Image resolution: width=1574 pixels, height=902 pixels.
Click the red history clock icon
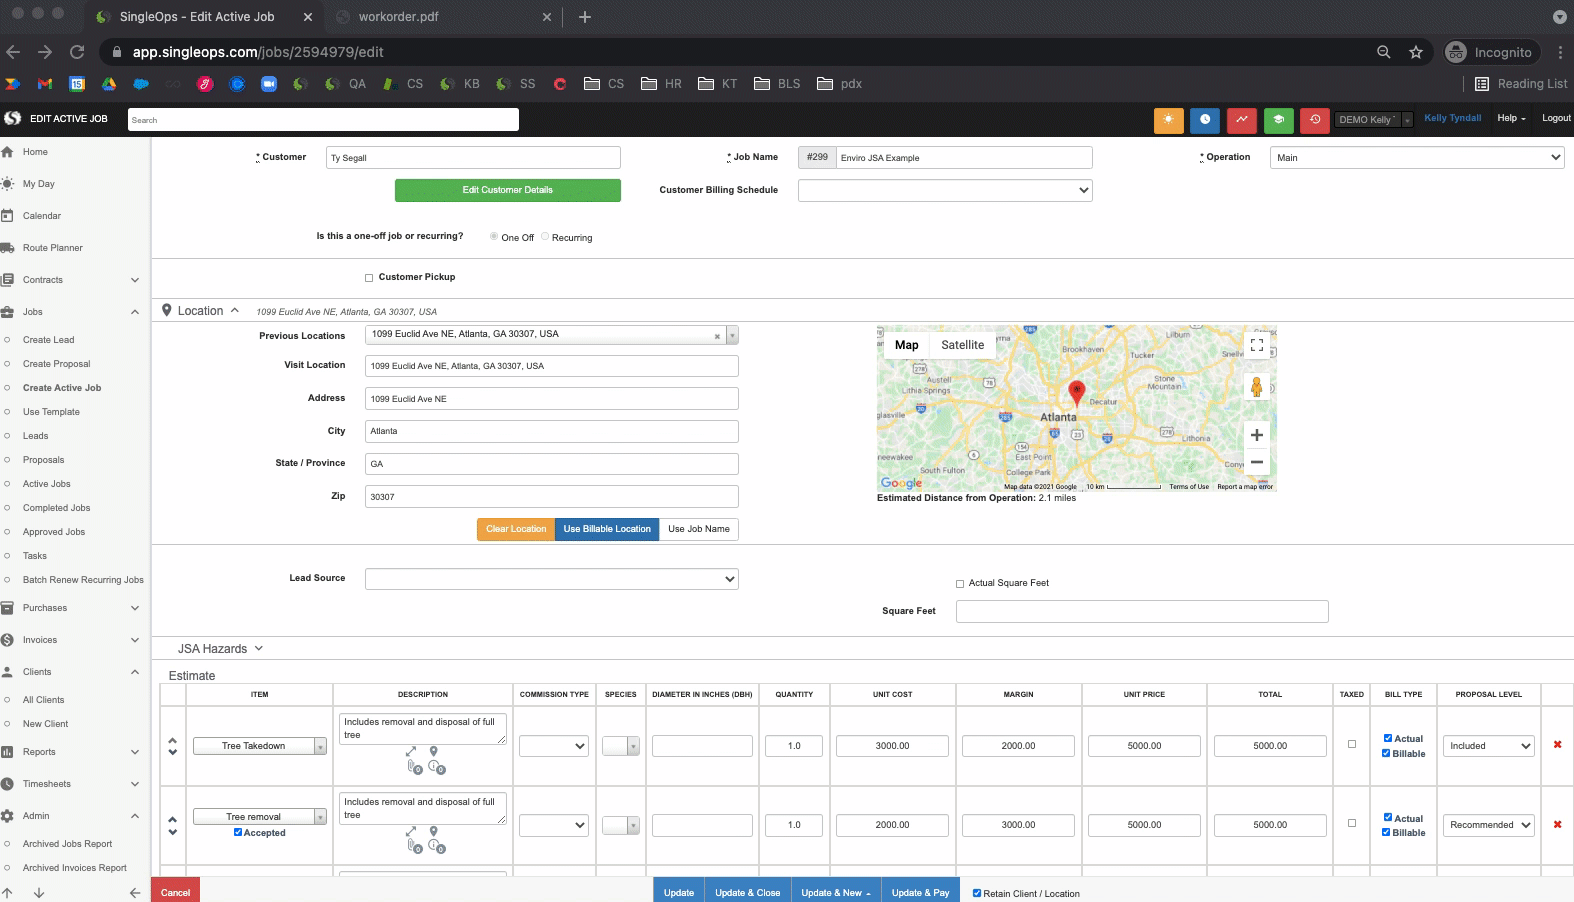(1315, 120)
